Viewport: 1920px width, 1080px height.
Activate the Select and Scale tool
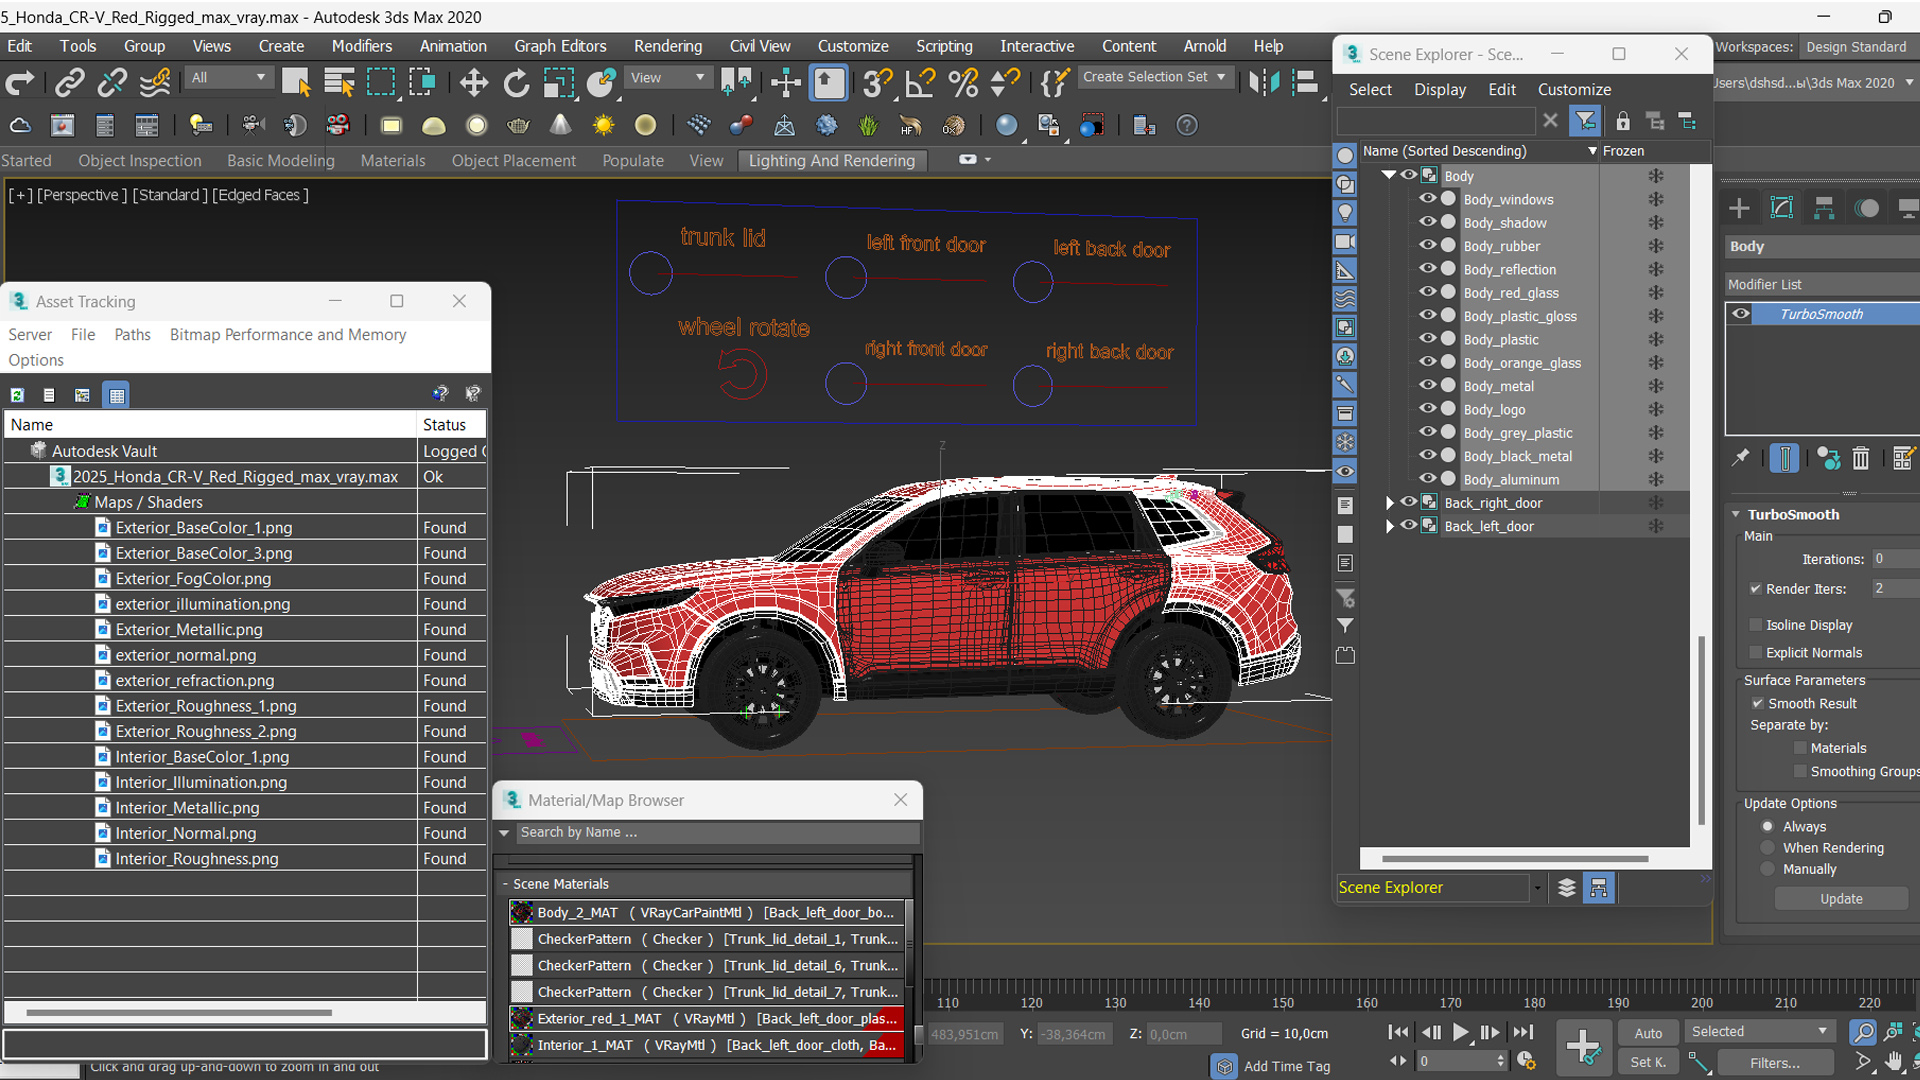point(558,83)
